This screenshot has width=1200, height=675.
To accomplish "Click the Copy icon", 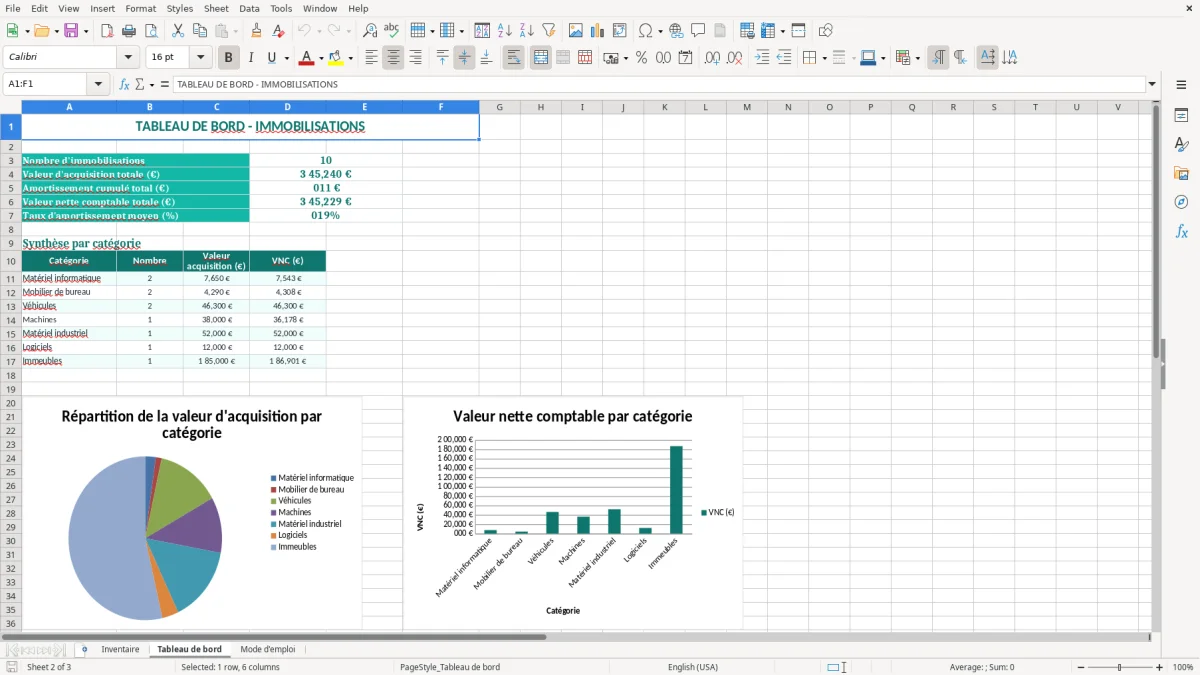I will coord(200,31).
